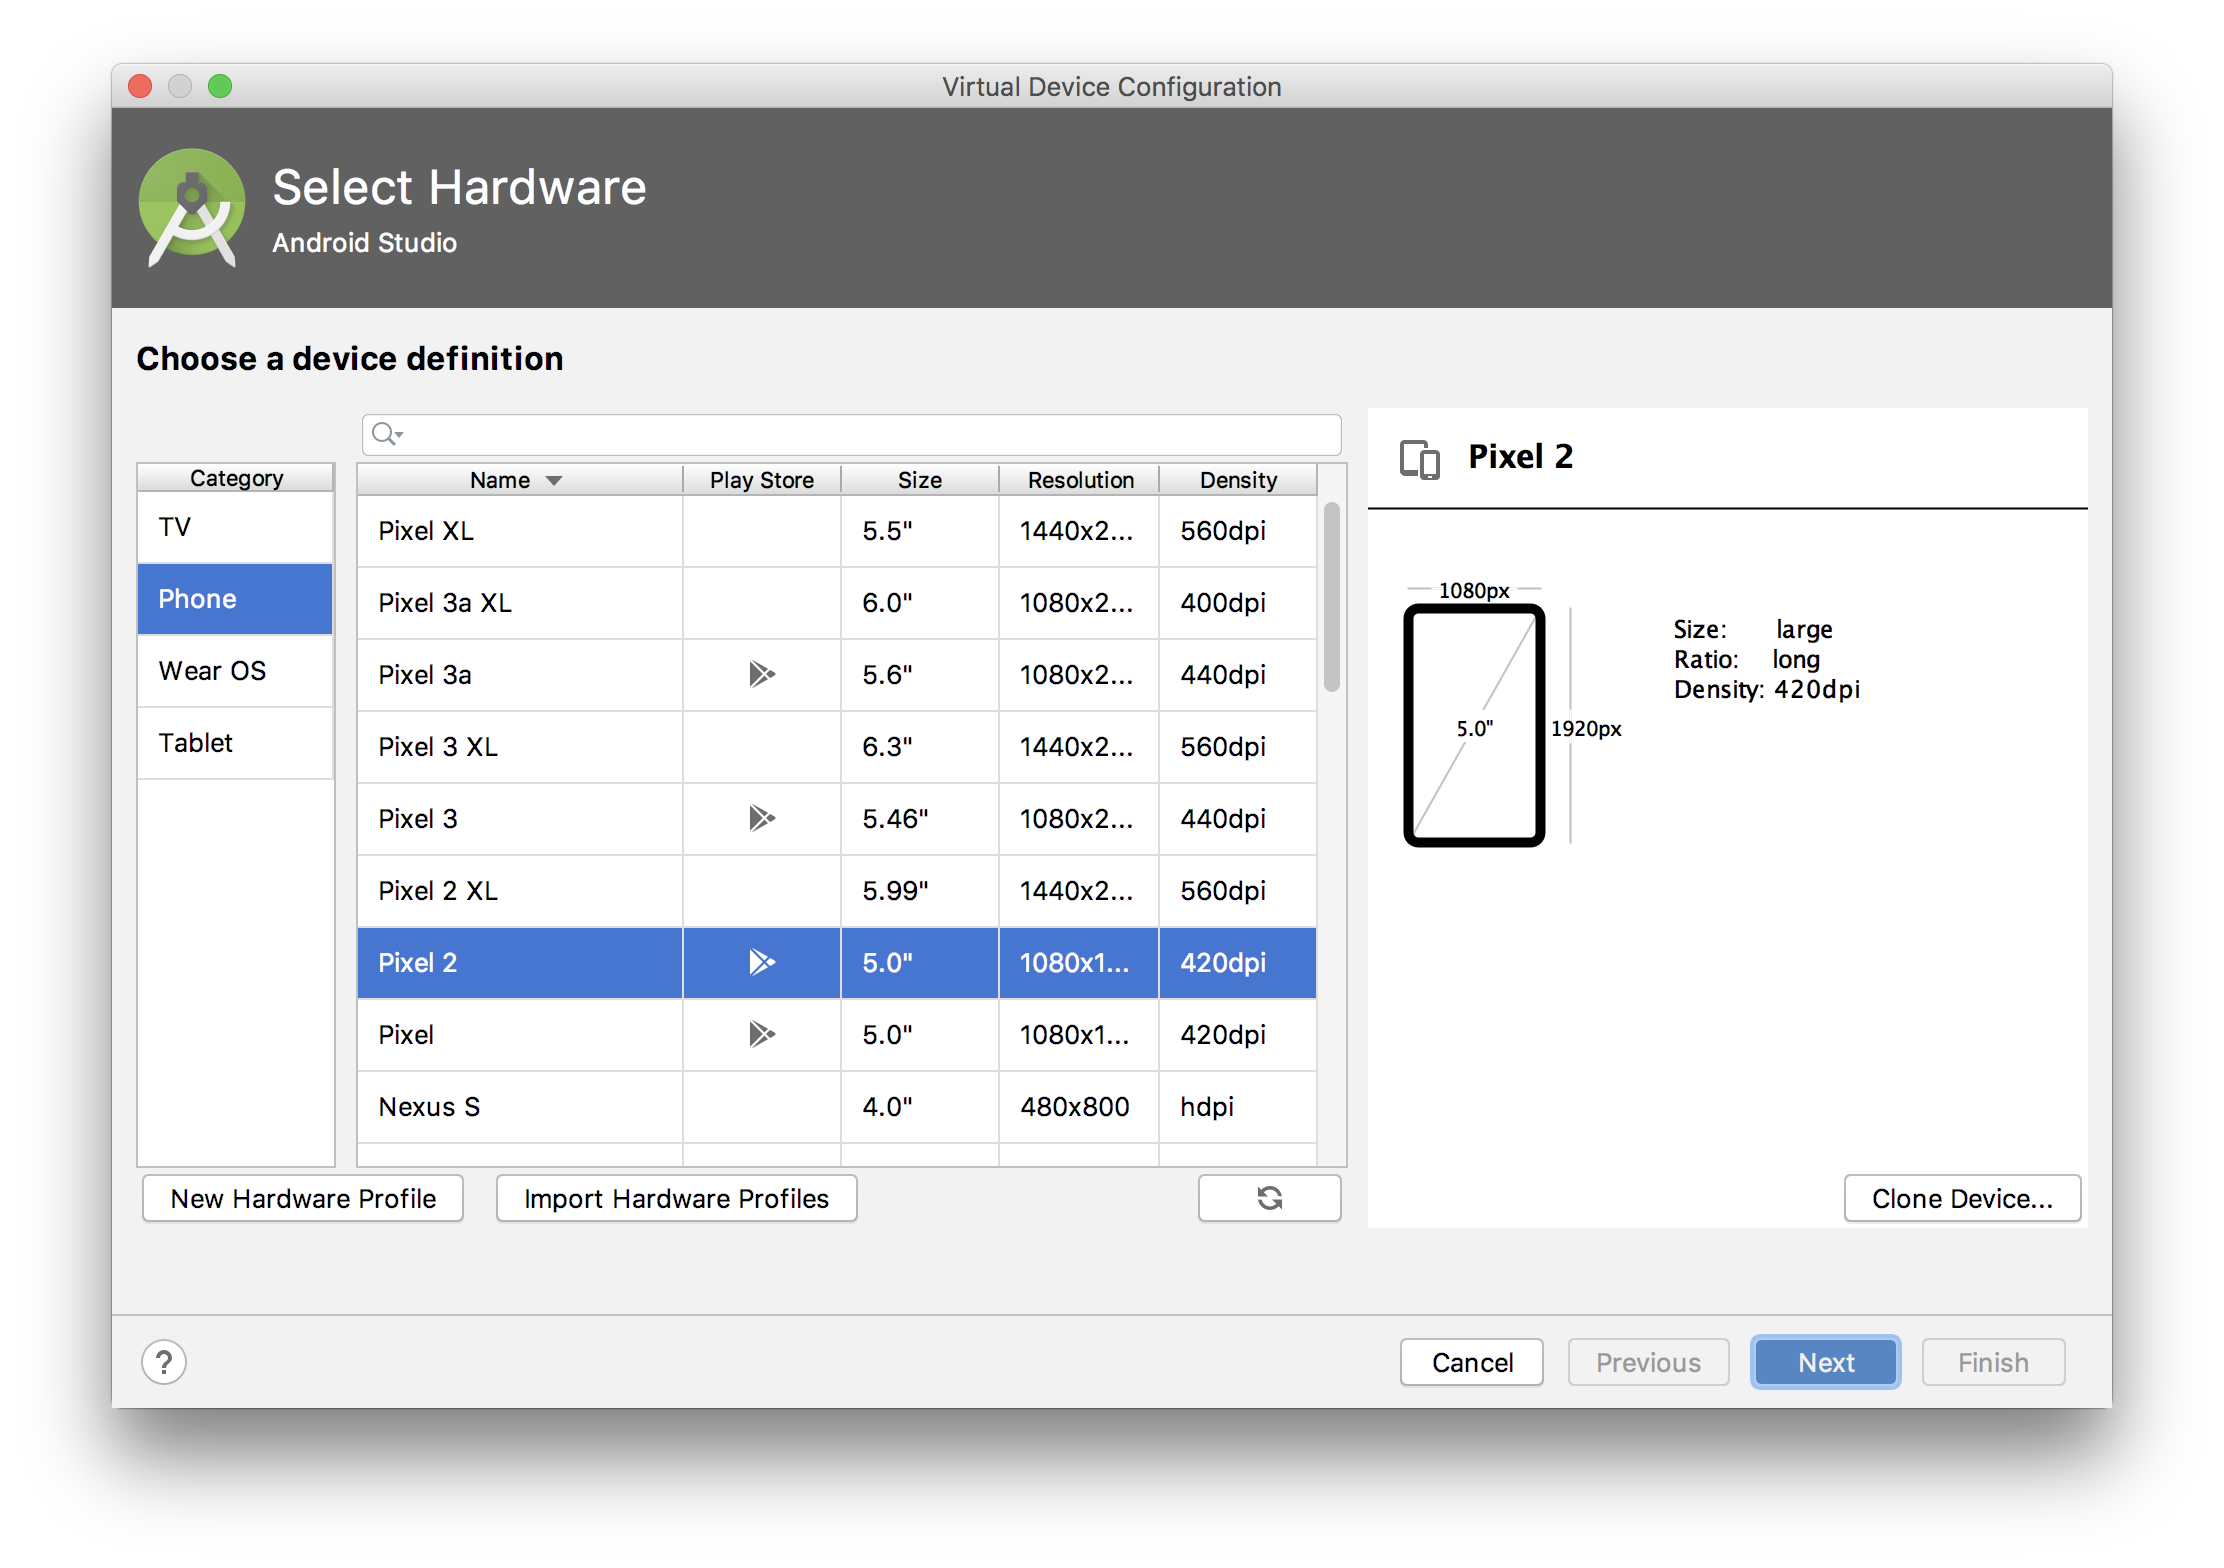This screenshot has height=1568, width=2224.
Task: Sort by the Play Store column header
Action: [x=762, y=480]
